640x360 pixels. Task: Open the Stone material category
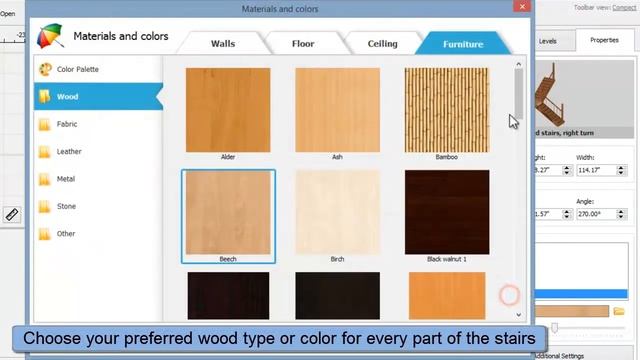98,206
